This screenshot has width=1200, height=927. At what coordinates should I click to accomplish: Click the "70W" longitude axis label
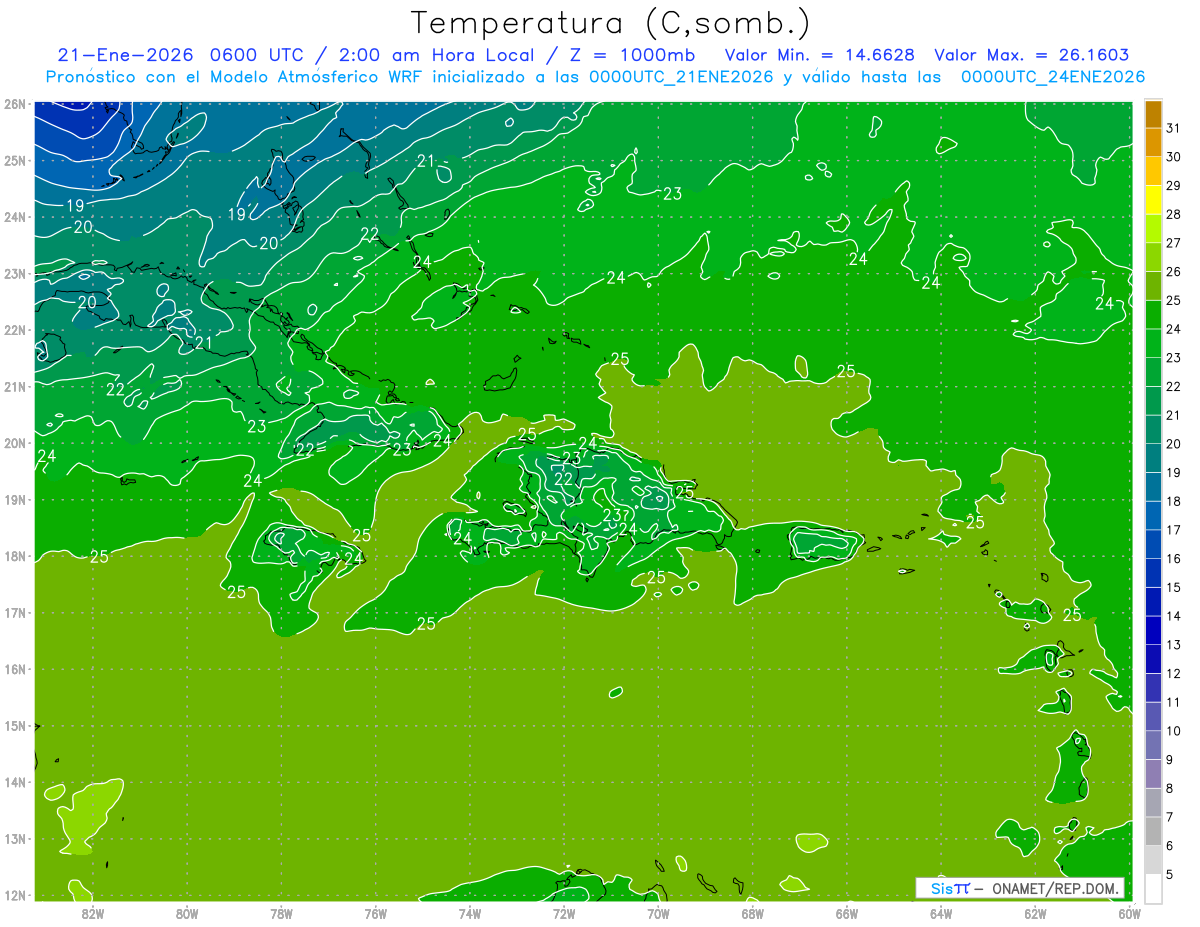(x=658, y=913)
